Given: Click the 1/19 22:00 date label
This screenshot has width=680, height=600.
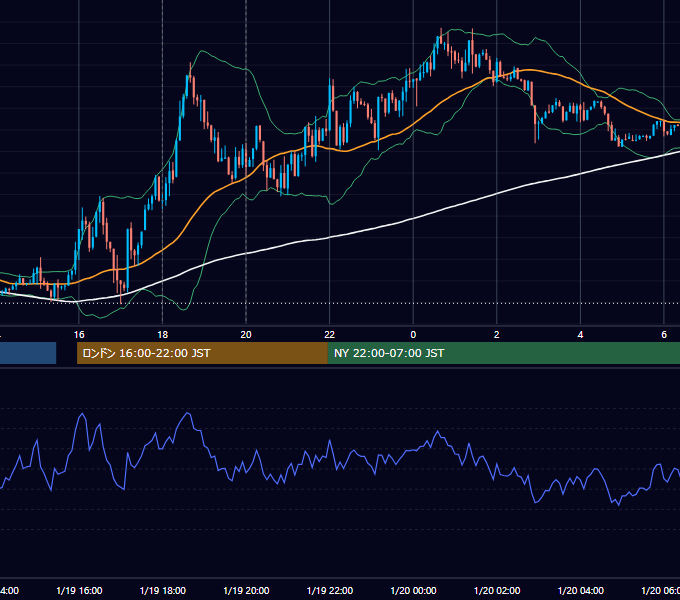Looking at the screenshot, I should click(330, 591).
